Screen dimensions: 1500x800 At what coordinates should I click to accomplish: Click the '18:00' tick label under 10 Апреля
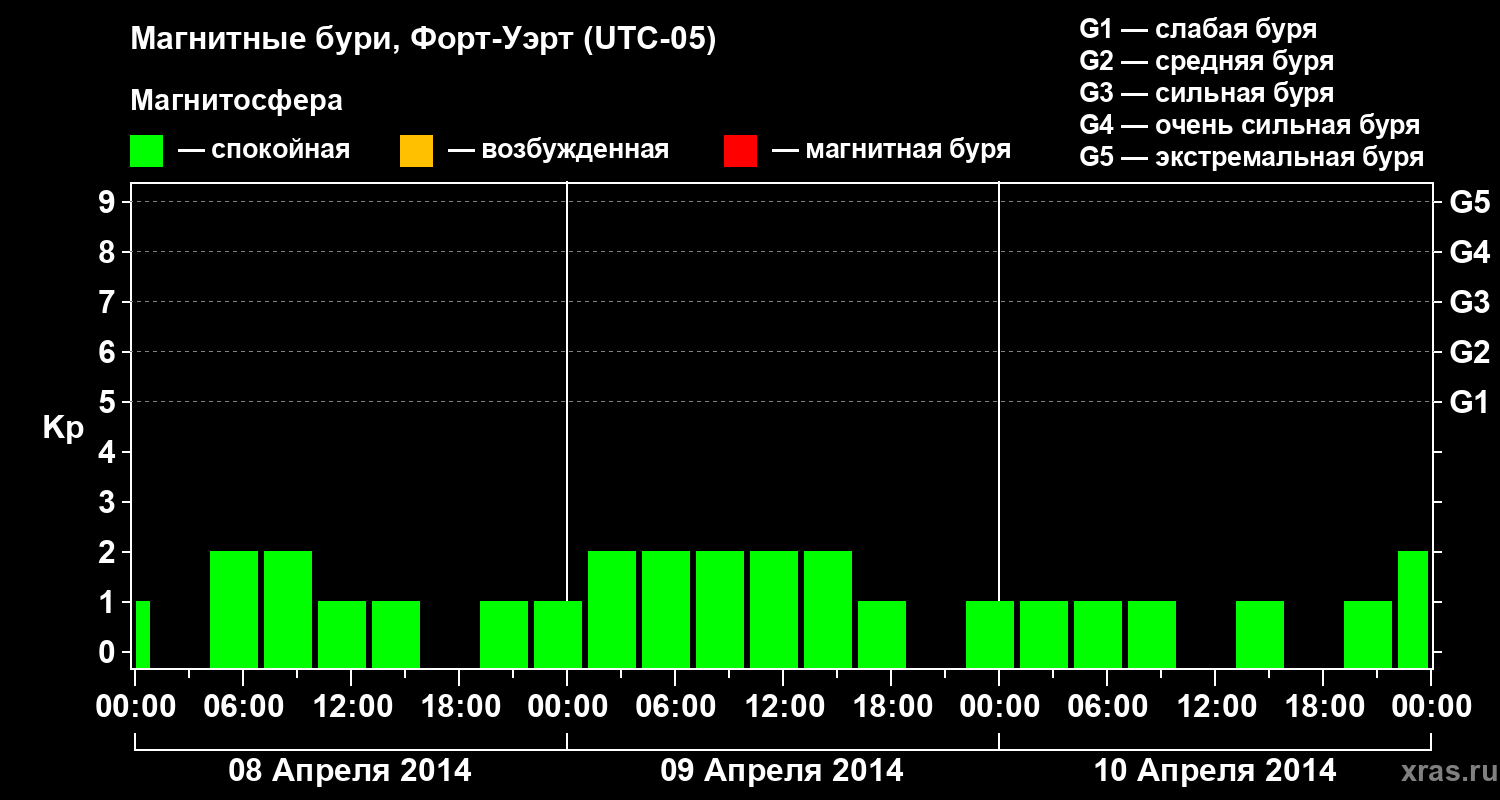[x=1323, y=706]
